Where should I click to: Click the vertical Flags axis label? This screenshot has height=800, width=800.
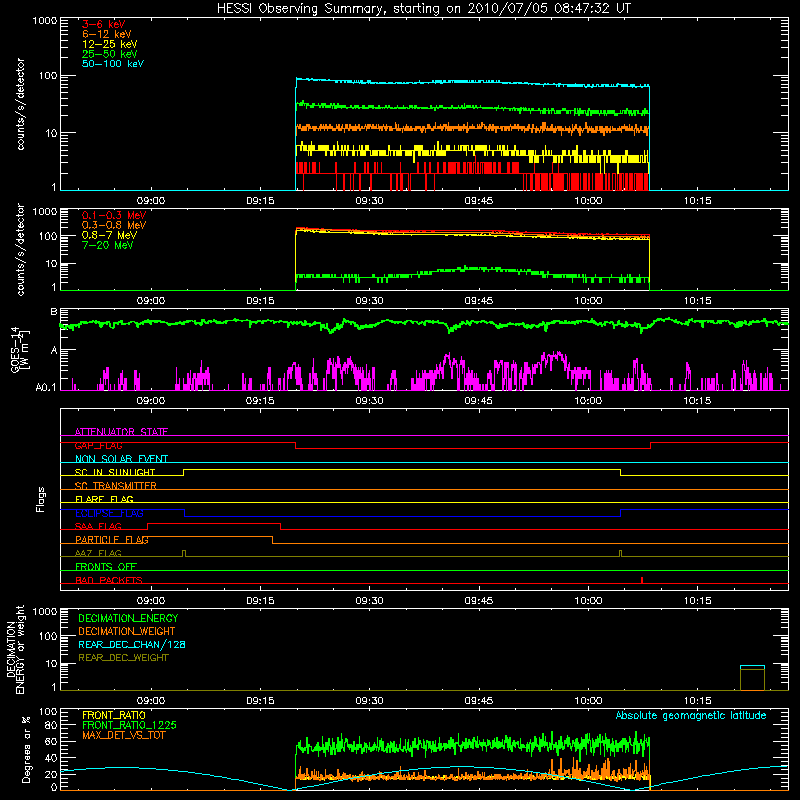(x=41, y=499)
